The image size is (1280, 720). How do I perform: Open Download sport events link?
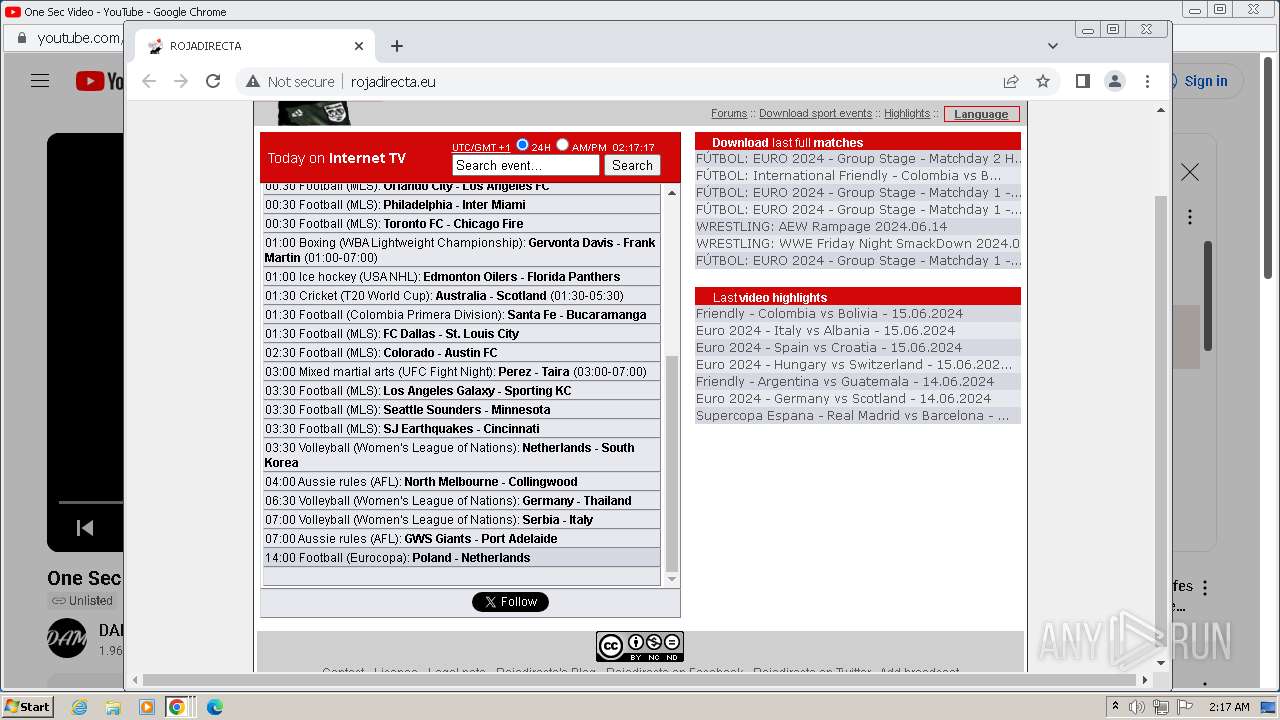tap(815, 113)
